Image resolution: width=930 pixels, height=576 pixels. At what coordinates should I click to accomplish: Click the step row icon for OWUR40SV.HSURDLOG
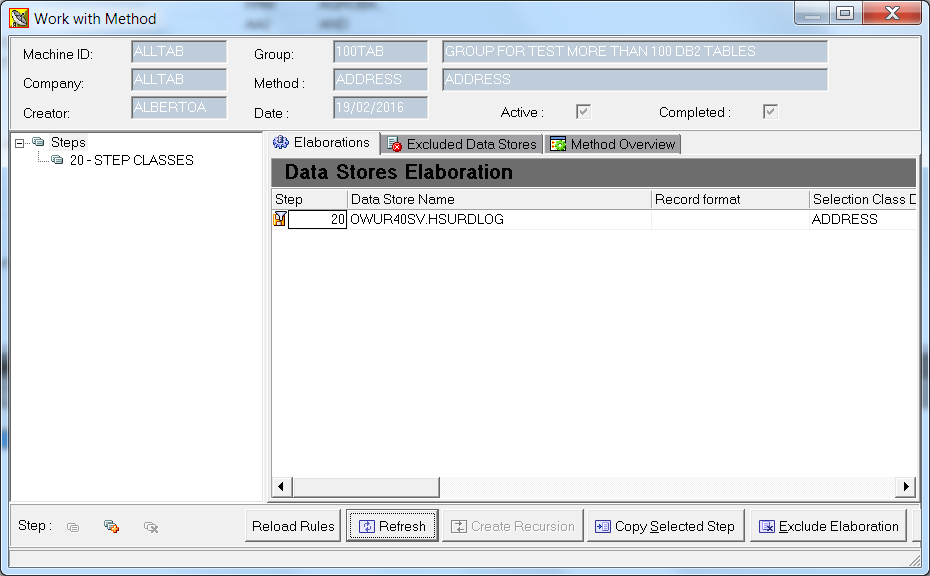pyautogui.click(x=280, y=218)
